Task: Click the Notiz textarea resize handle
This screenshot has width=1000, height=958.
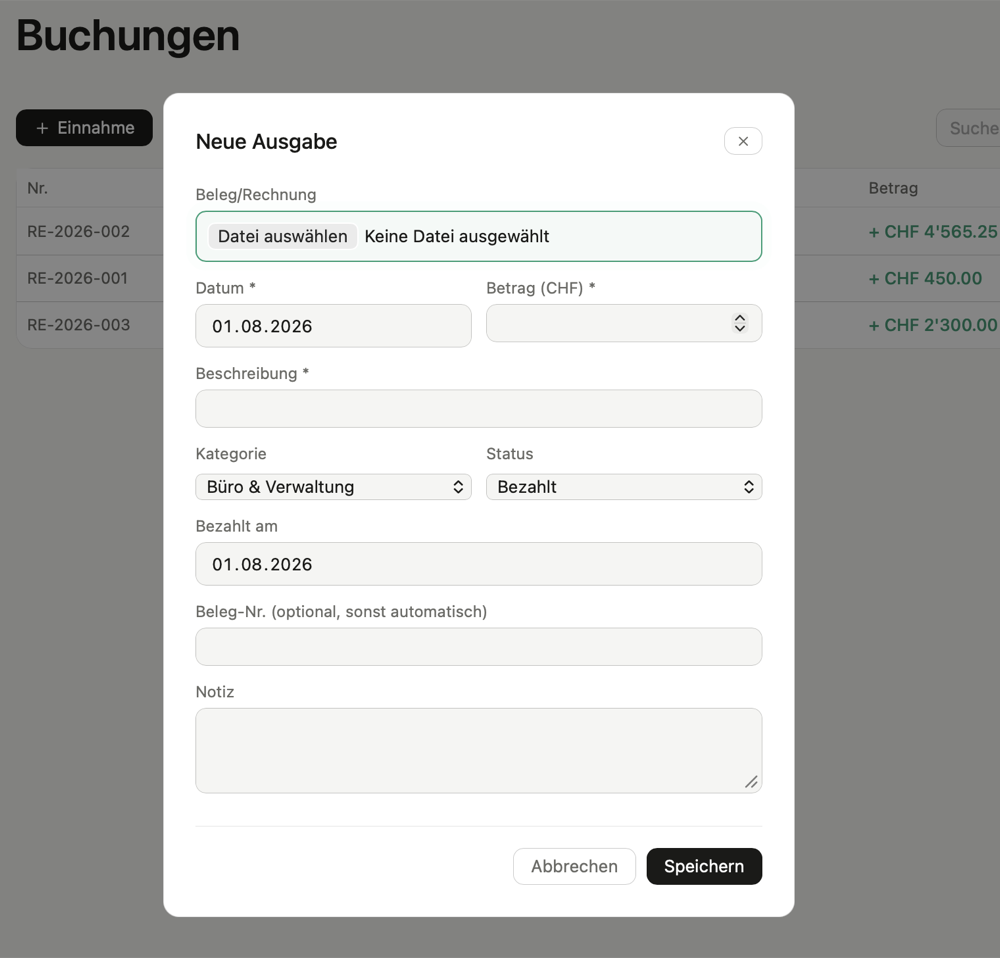Action: pos(751,782)
